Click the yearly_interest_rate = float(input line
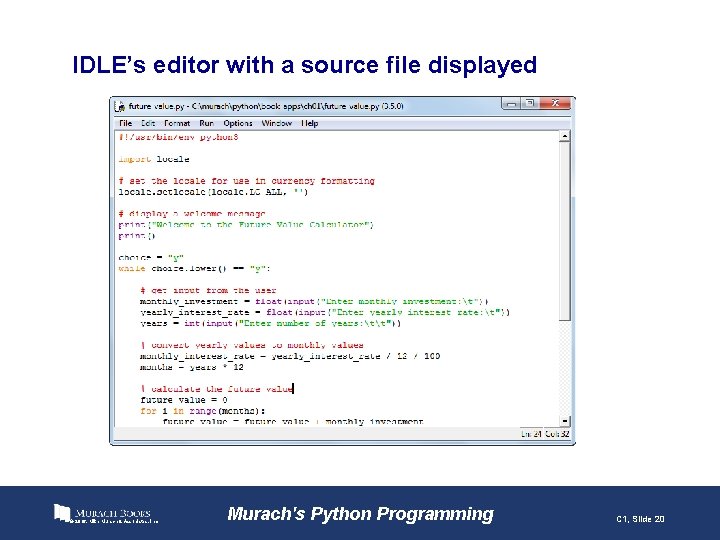The image size is (720, 540). click(325, 312)
